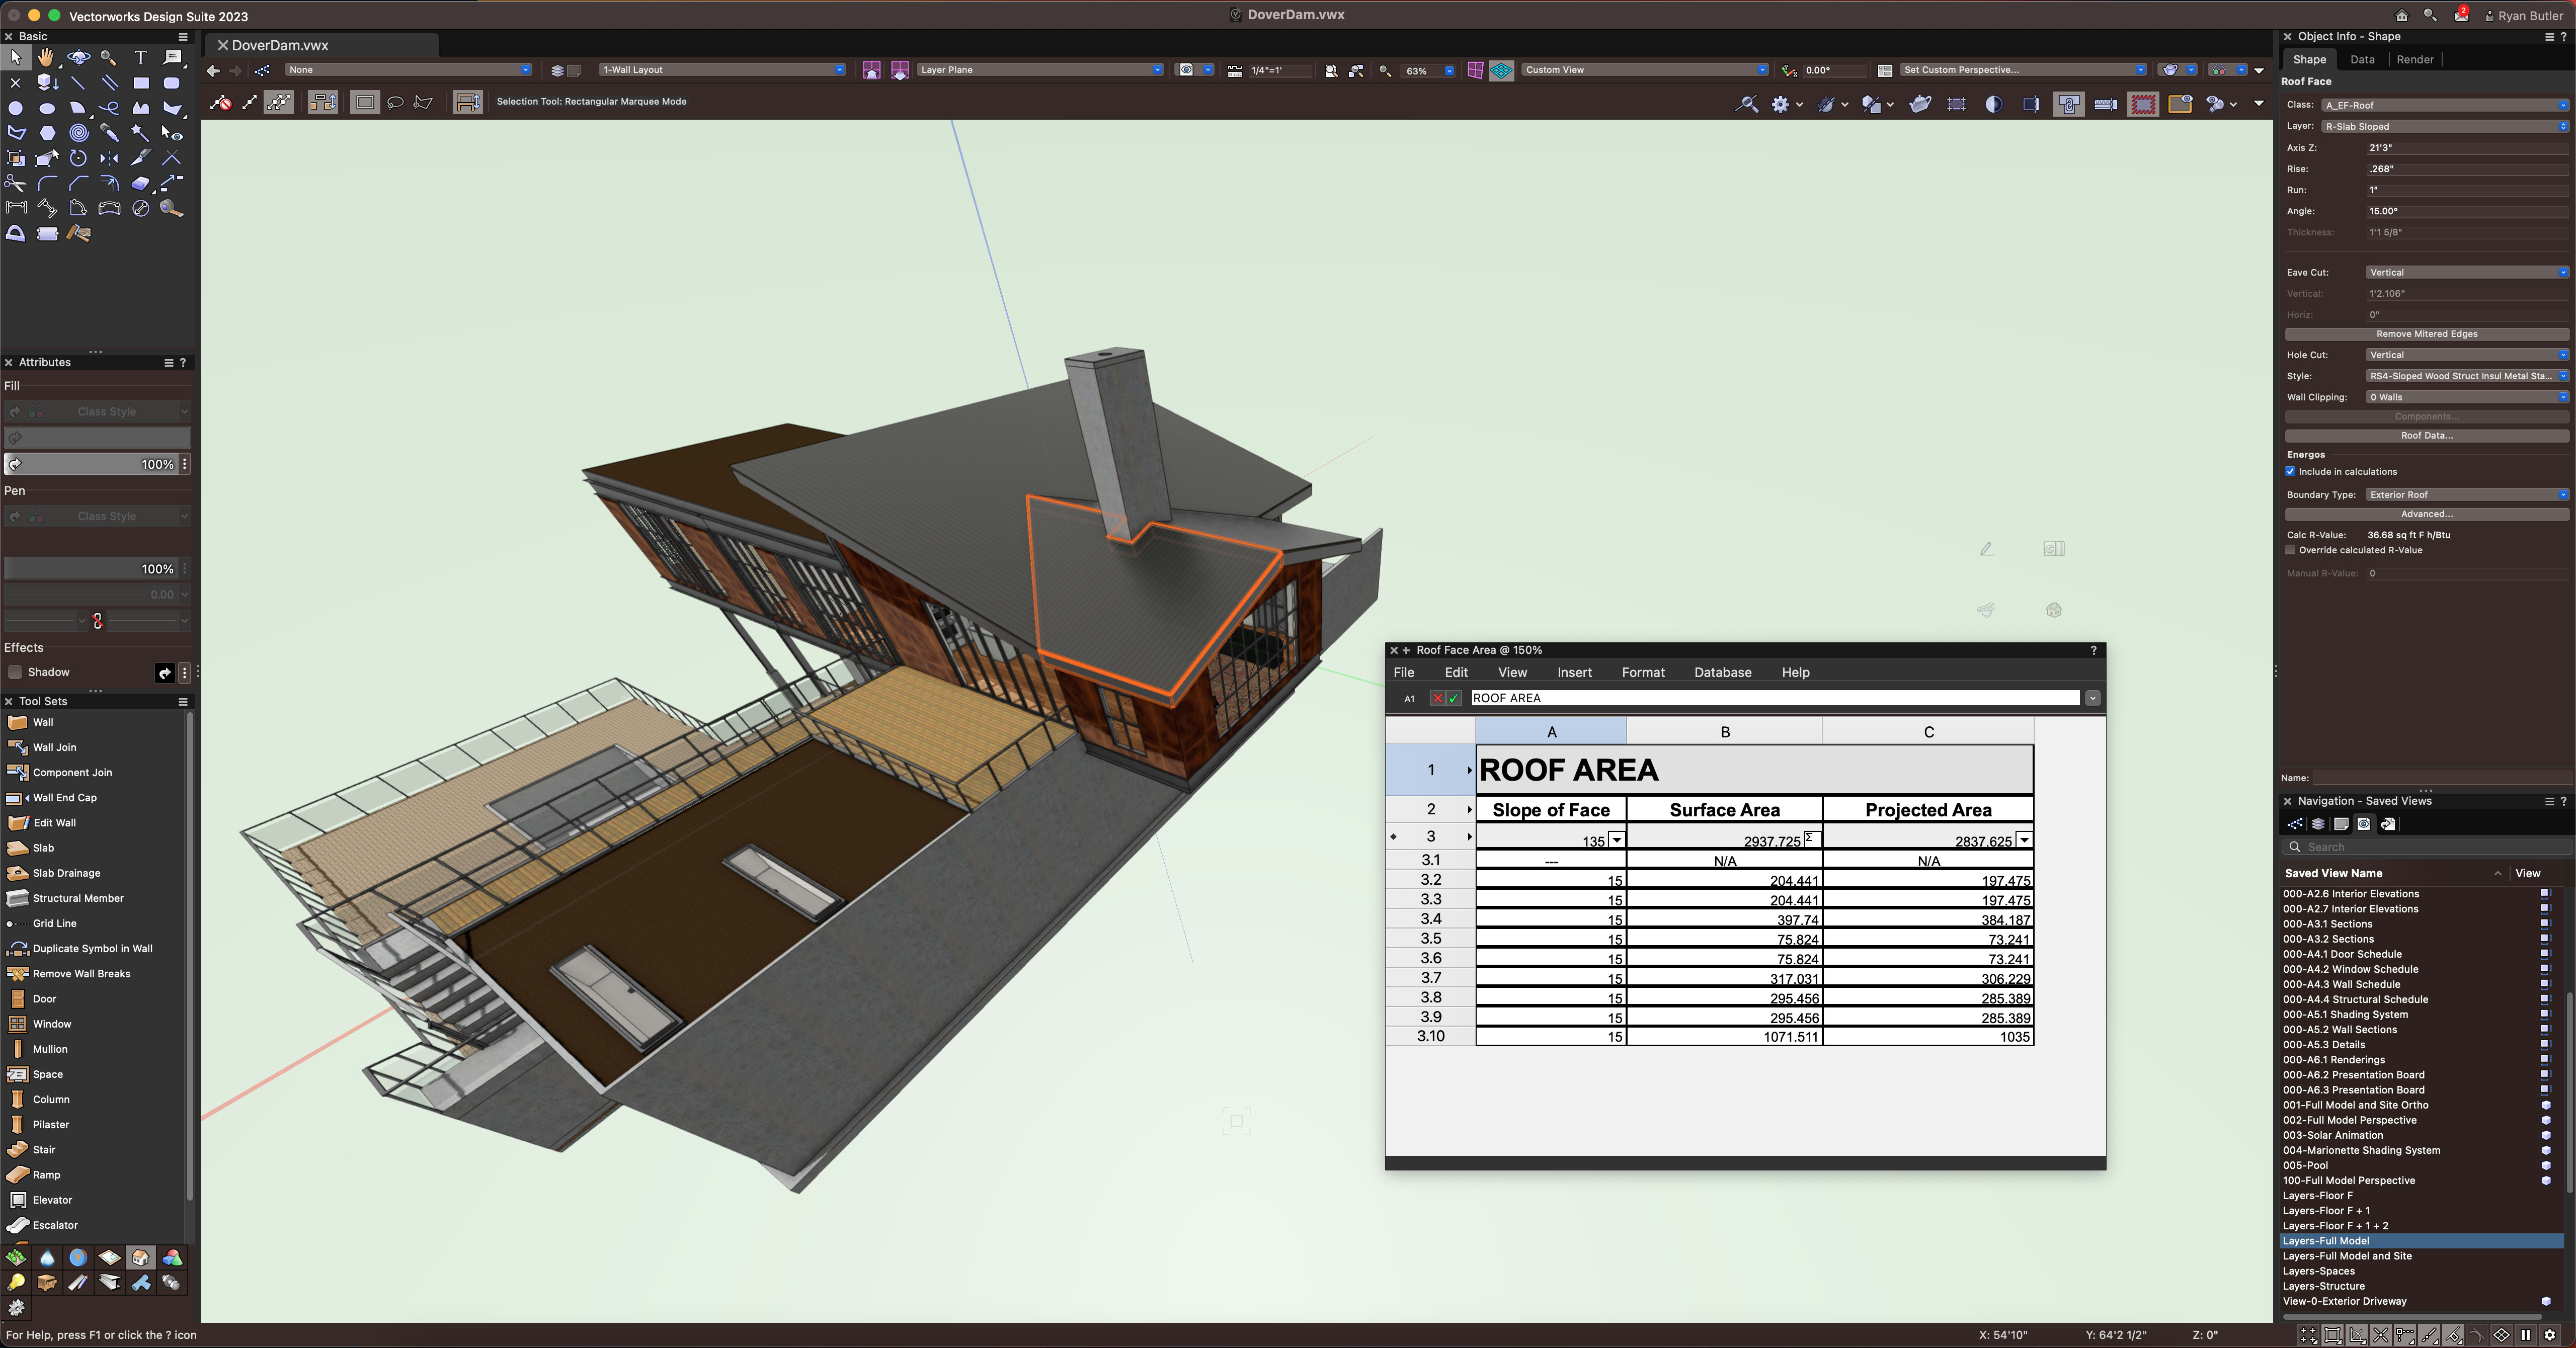Viewport: 2576px width, 1348px height.
Task: Click Remove Mitered Edges button
Action: tap(2426, 334)
